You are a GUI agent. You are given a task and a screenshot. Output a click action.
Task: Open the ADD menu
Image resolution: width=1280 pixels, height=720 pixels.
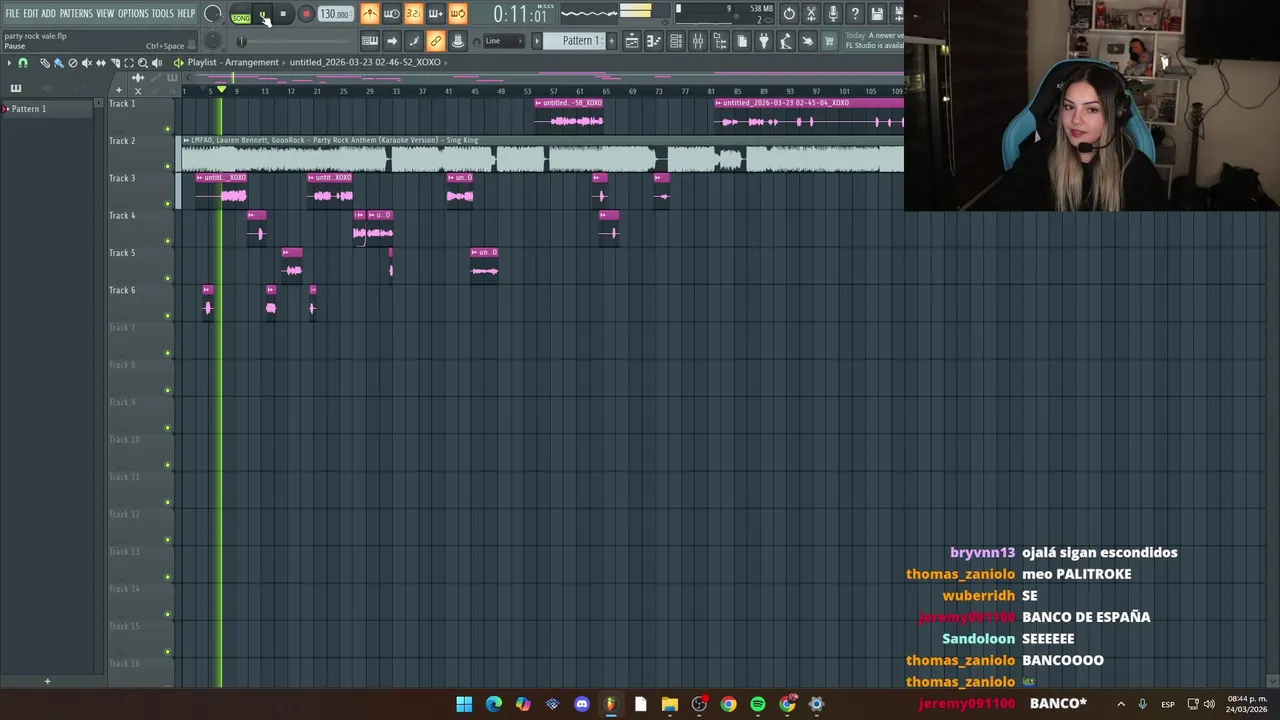pos(48,14)
